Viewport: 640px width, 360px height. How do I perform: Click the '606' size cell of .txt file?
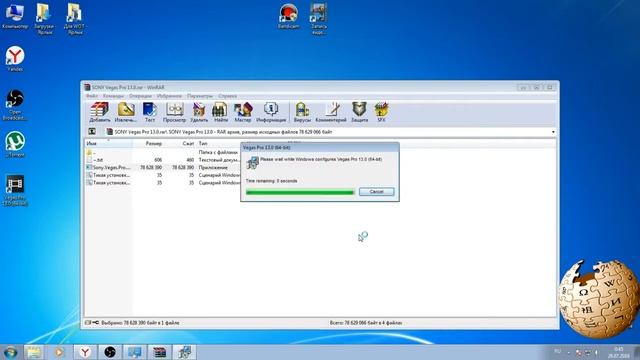pos(158,160)
